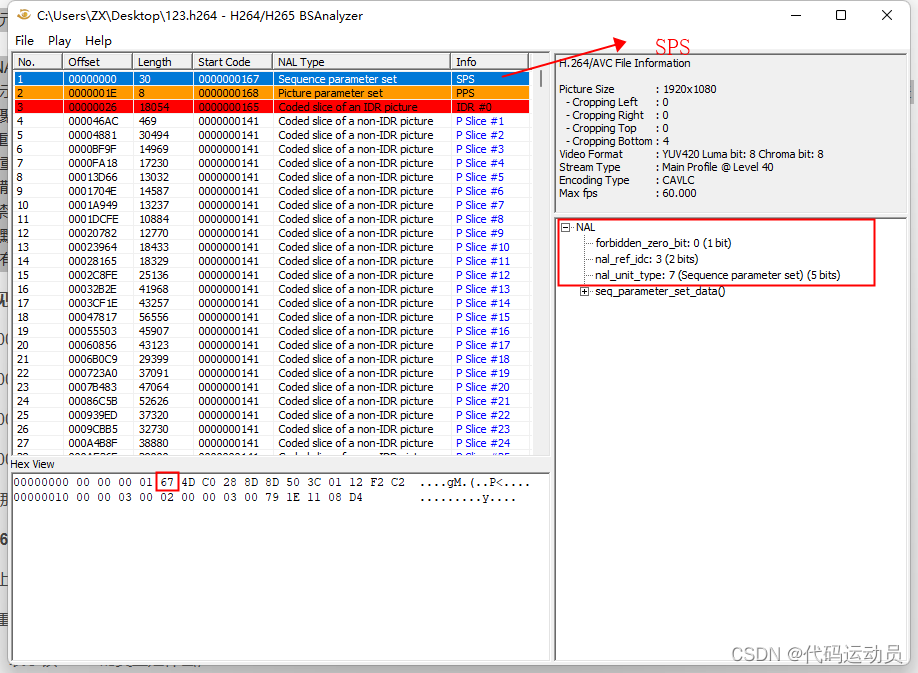
Task: Select the P Slice #1 row
Action: (300, 120)
